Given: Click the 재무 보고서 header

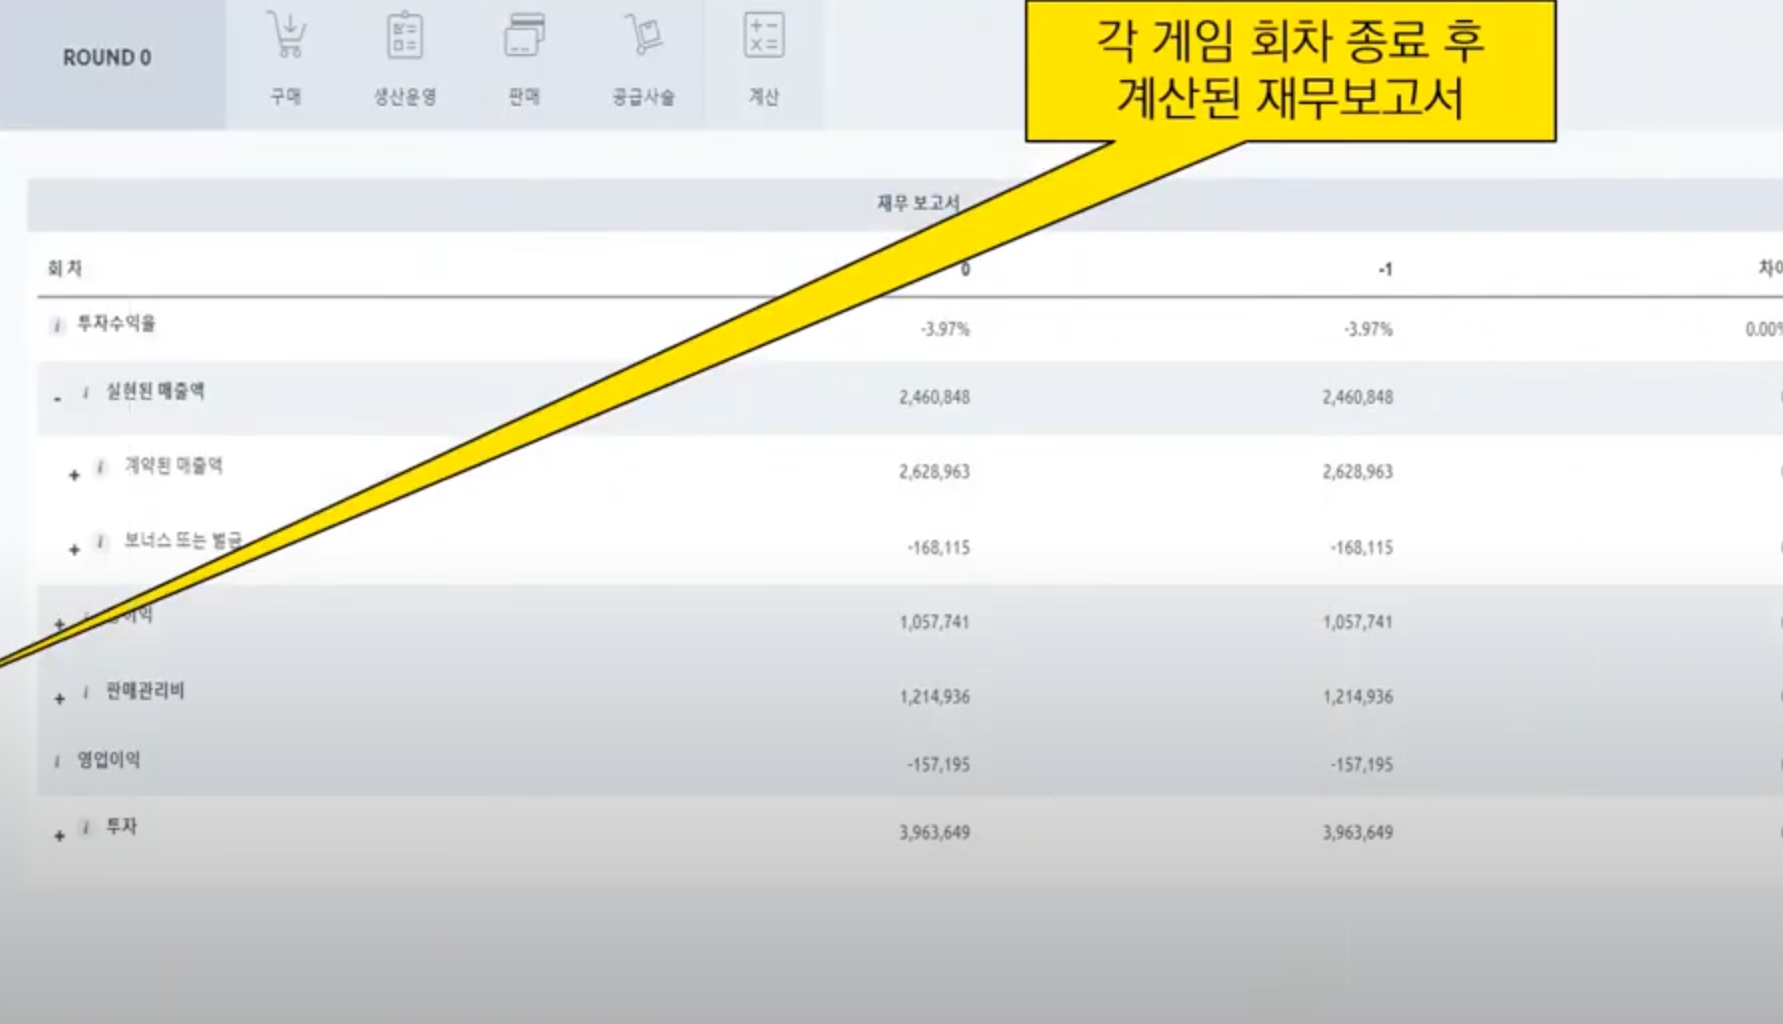Looking at the screenshot, I should point(917,201).
